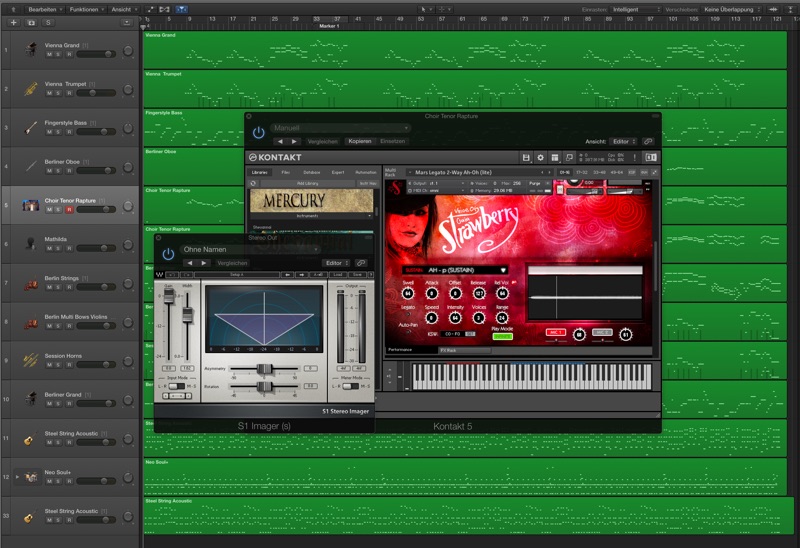Click the Vienna Grand pan knob
Viewport: 800px width, 548px height.
click(x=128, y=51)
